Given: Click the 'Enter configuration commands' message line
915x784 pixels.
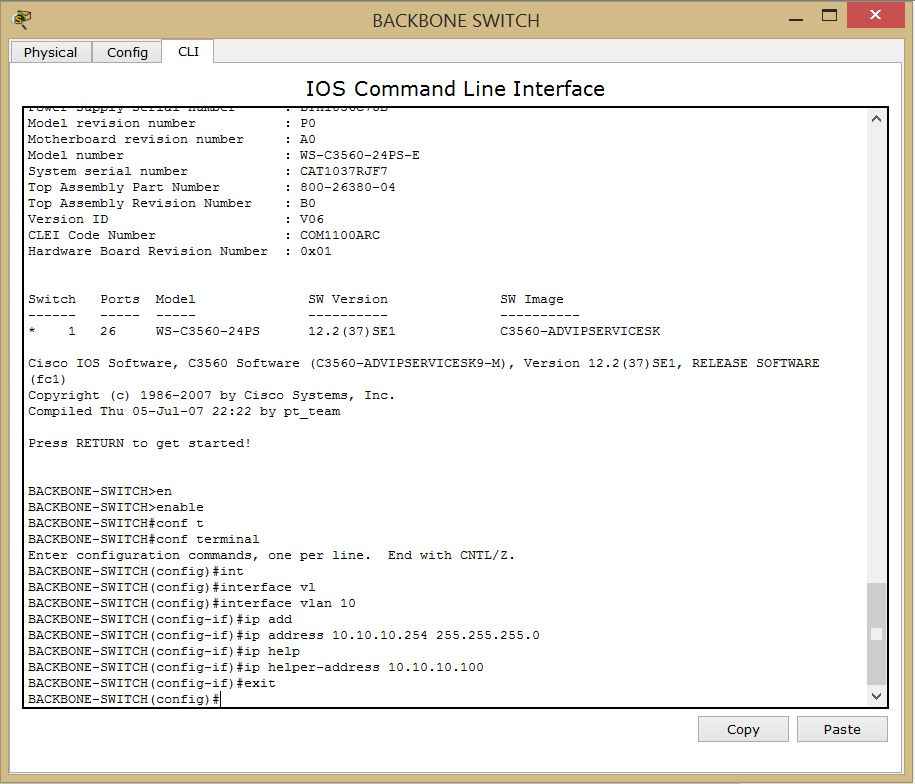Looking at the screenshot, I should [271, 555].
